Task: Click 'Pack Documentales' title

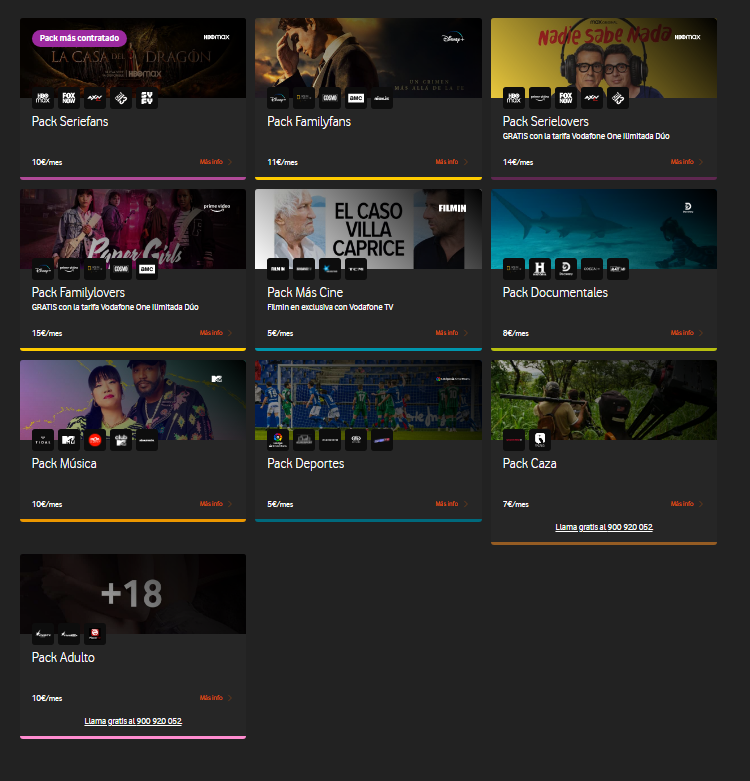Action: (555, 292)
